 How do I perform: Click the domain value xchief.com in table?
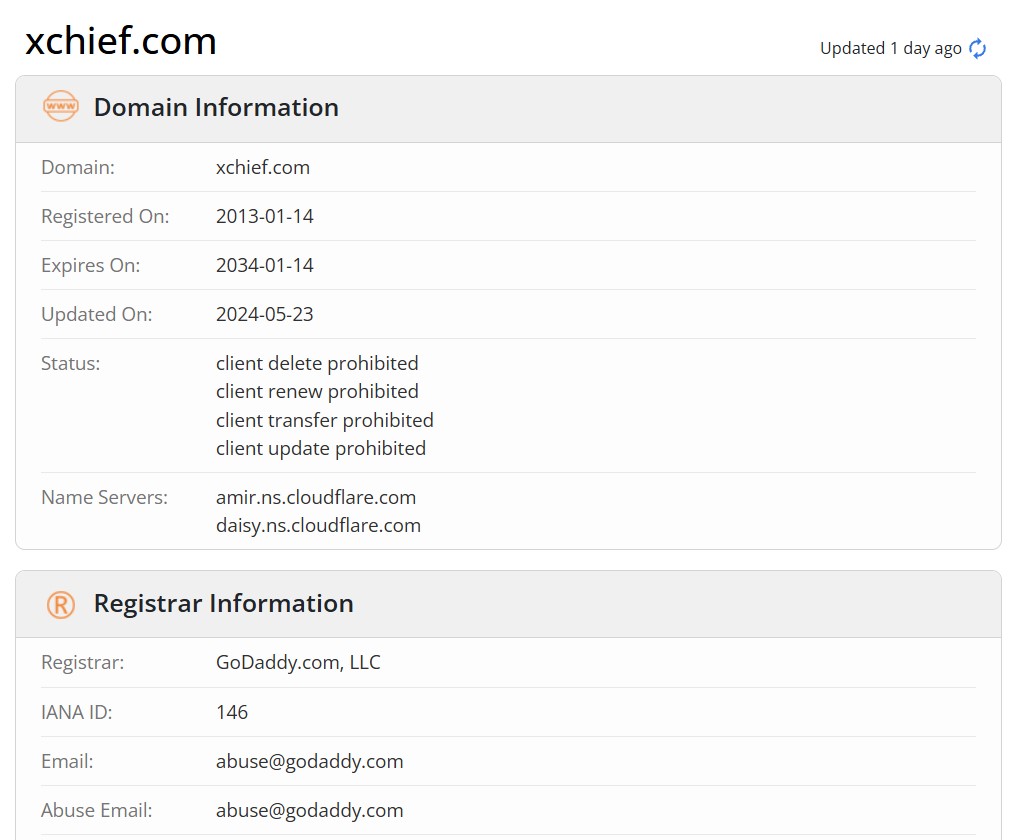click(262, 167)
